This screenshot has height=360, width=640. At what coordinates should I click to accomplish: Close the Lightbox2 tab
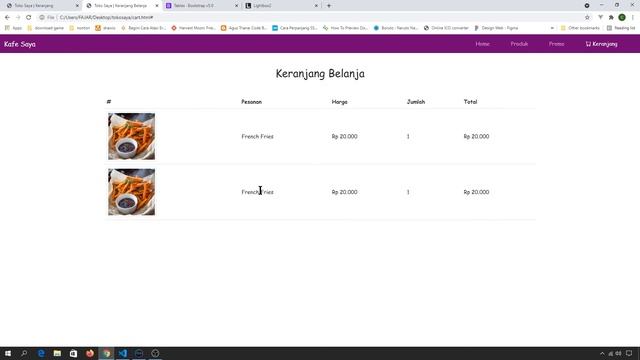click(x=316, y=6)
